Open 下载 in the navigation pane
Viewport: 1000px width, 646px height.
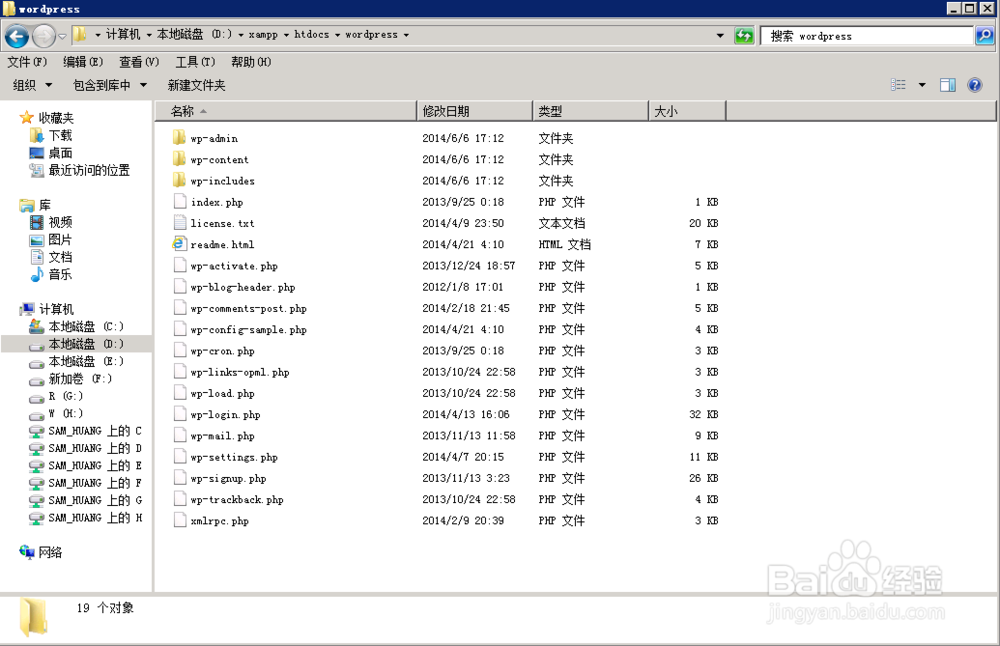point(61,135)
